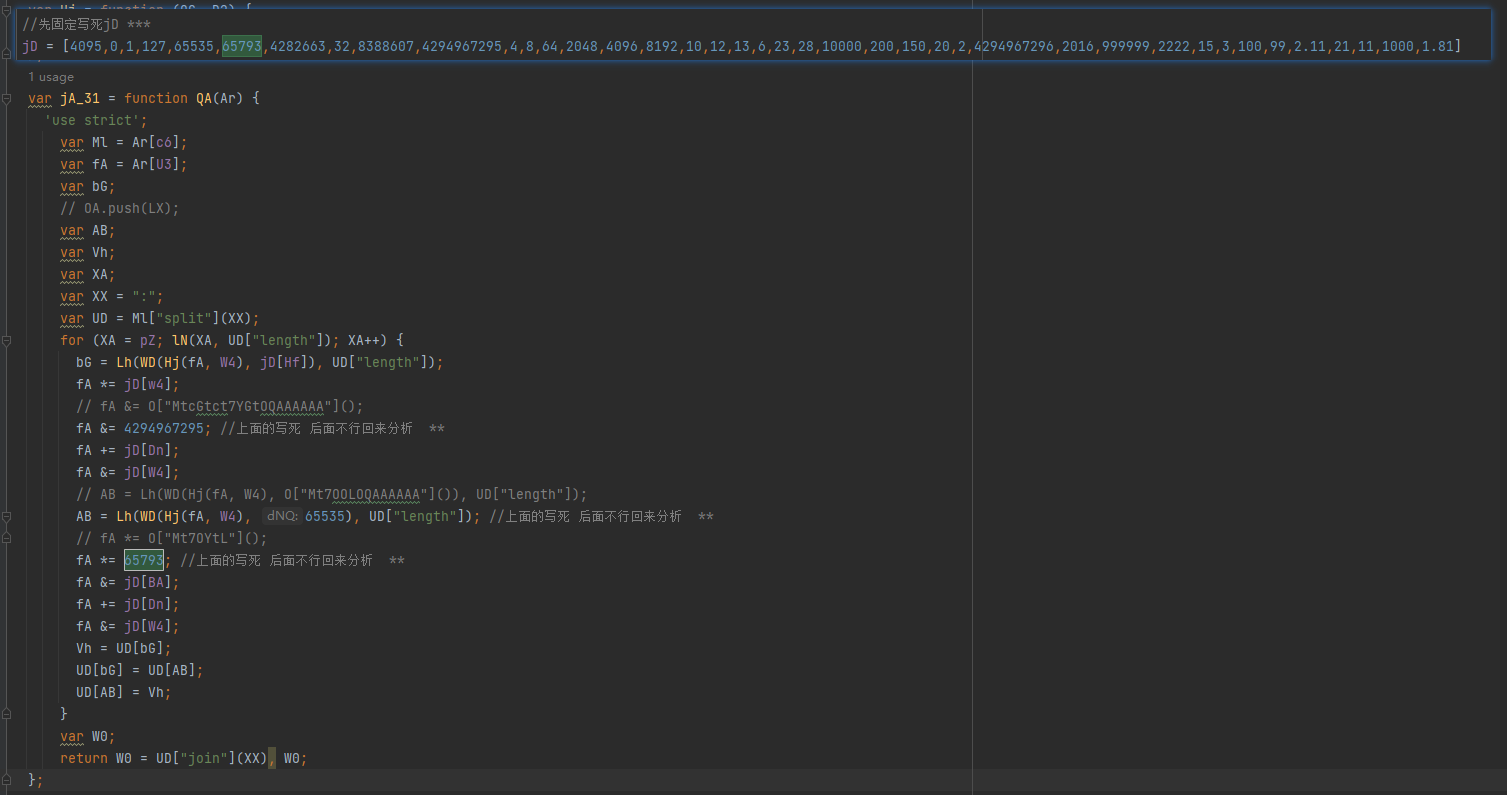The width and height of the screenshot is (1507, 795).
Task: Click the line var bG;
Action: tap(88, 186)
